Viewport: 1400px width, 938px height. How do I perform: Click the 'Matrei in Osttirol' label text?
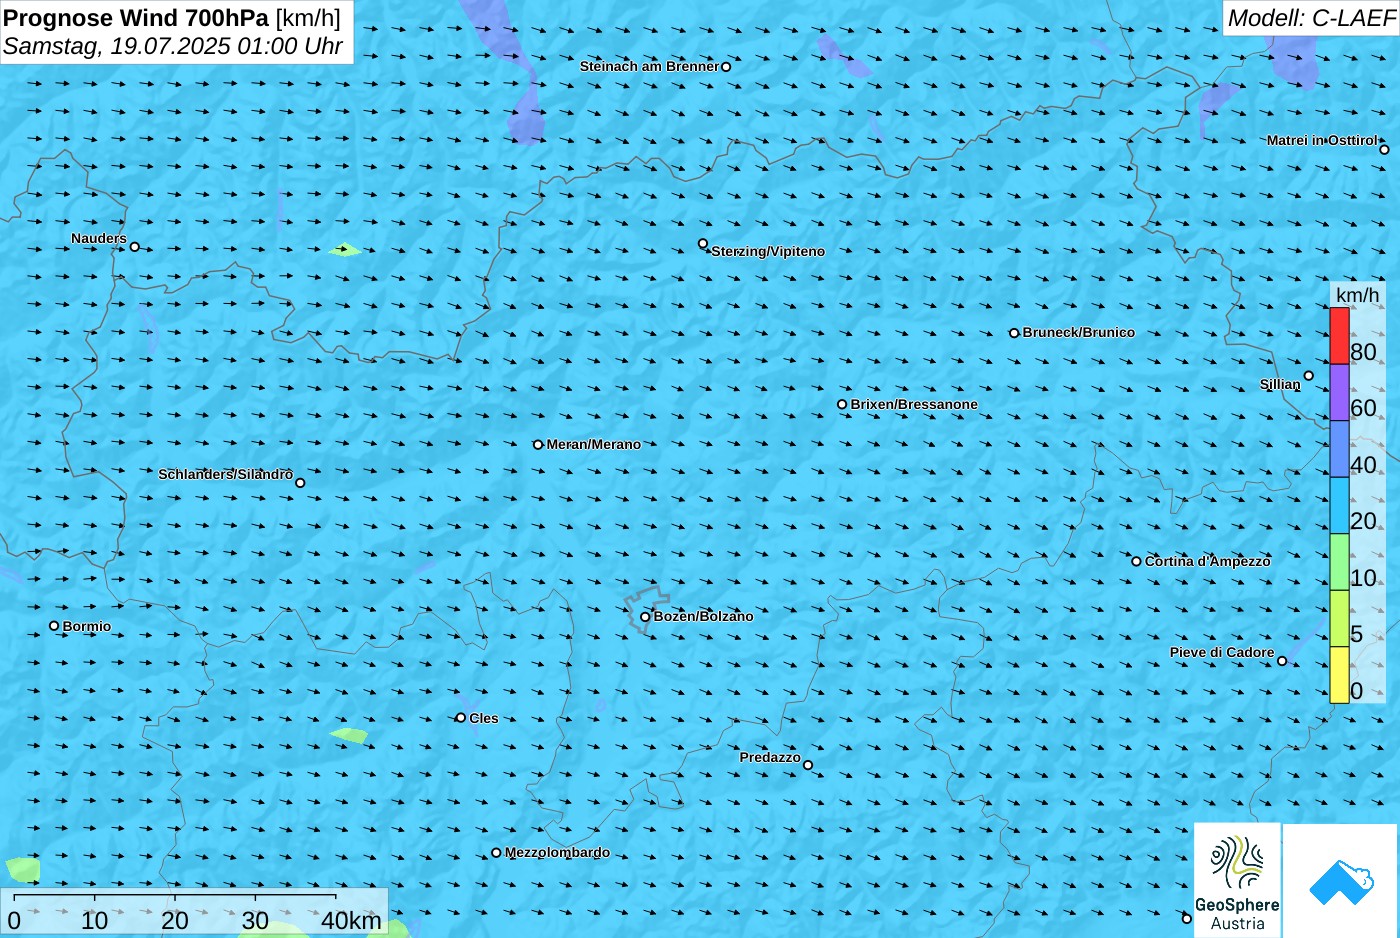pyautogui.click(x=1322, y=140)
